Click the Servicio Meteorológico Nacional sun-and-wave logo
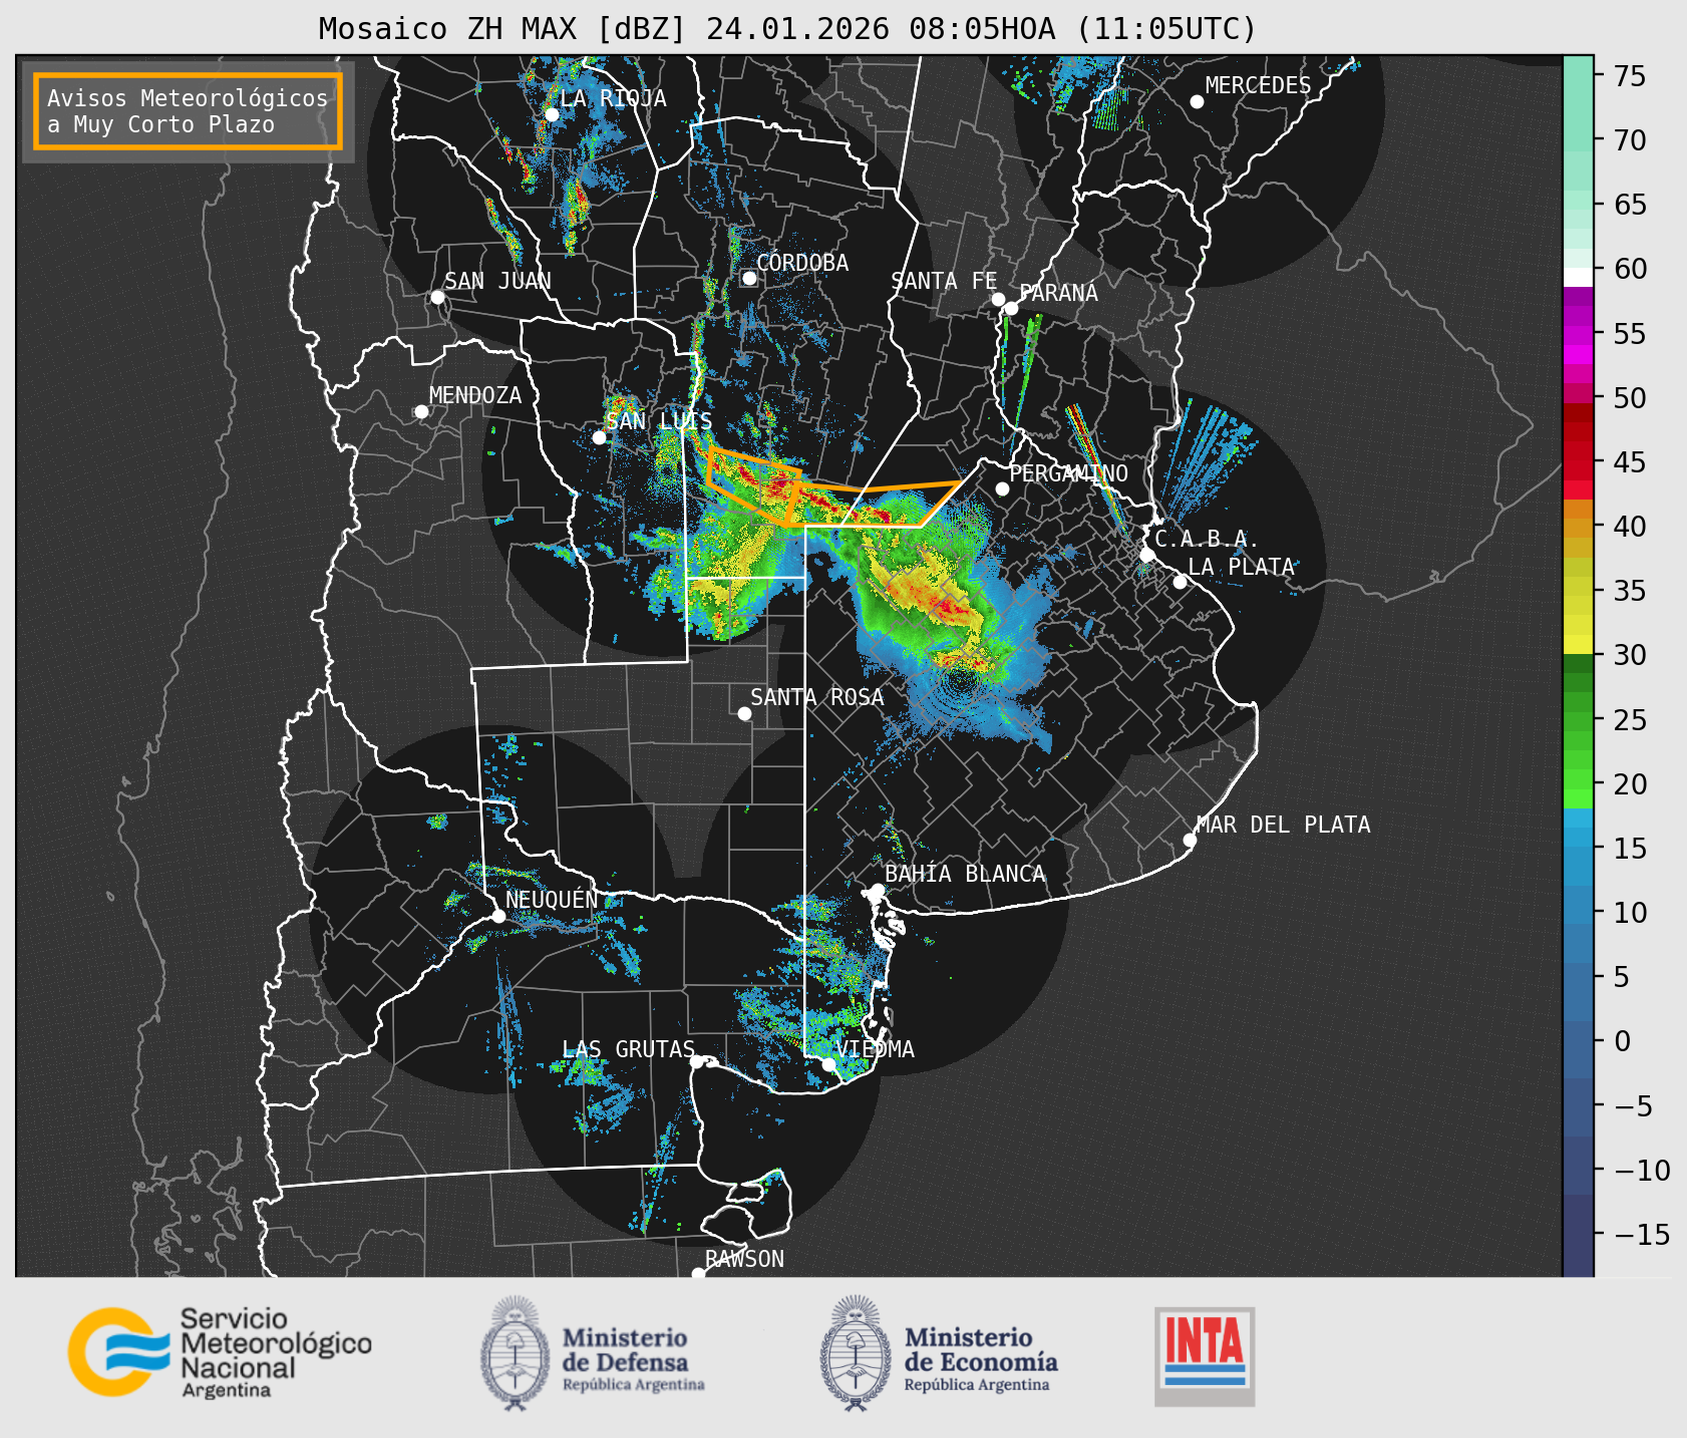Screen dimensions: 1687x1438 click(117, 1351)
